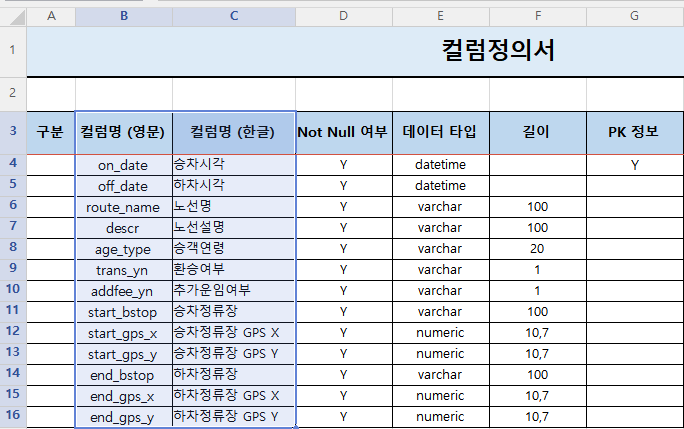Select row 2 header
The height and width of the screenshot is (429, 684).
[13, 94]
